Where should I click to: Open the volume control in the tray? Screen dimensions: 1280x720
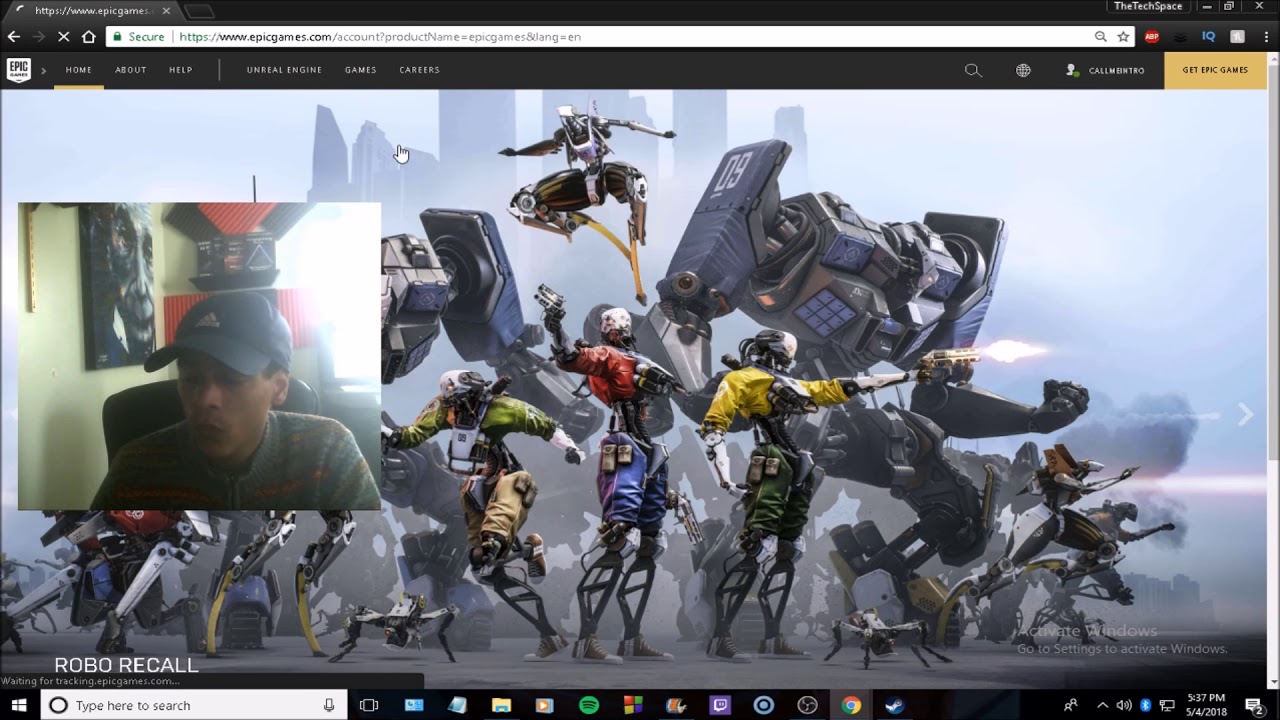[x=1124, y=705]
